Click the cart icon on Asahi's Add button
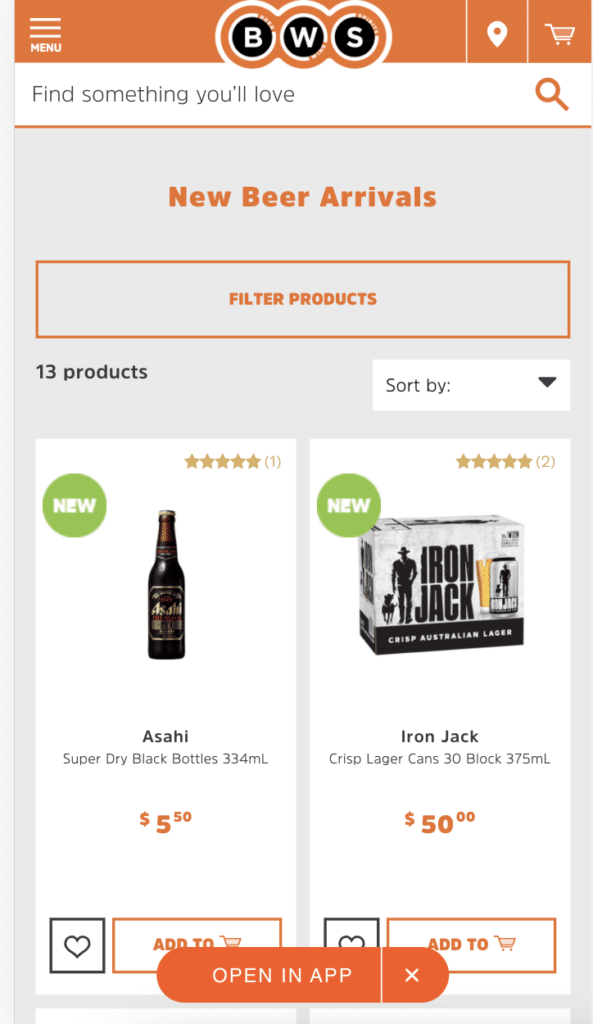 pos(230,944)
